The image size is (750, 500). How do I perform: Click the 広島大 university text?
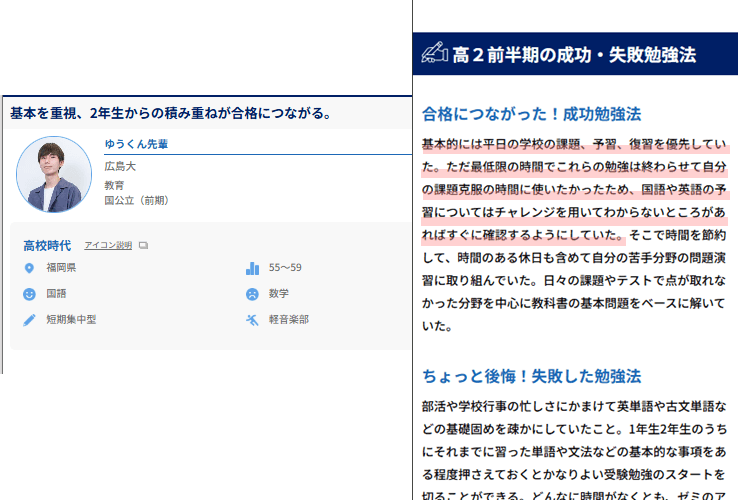(x=120, y=166)
